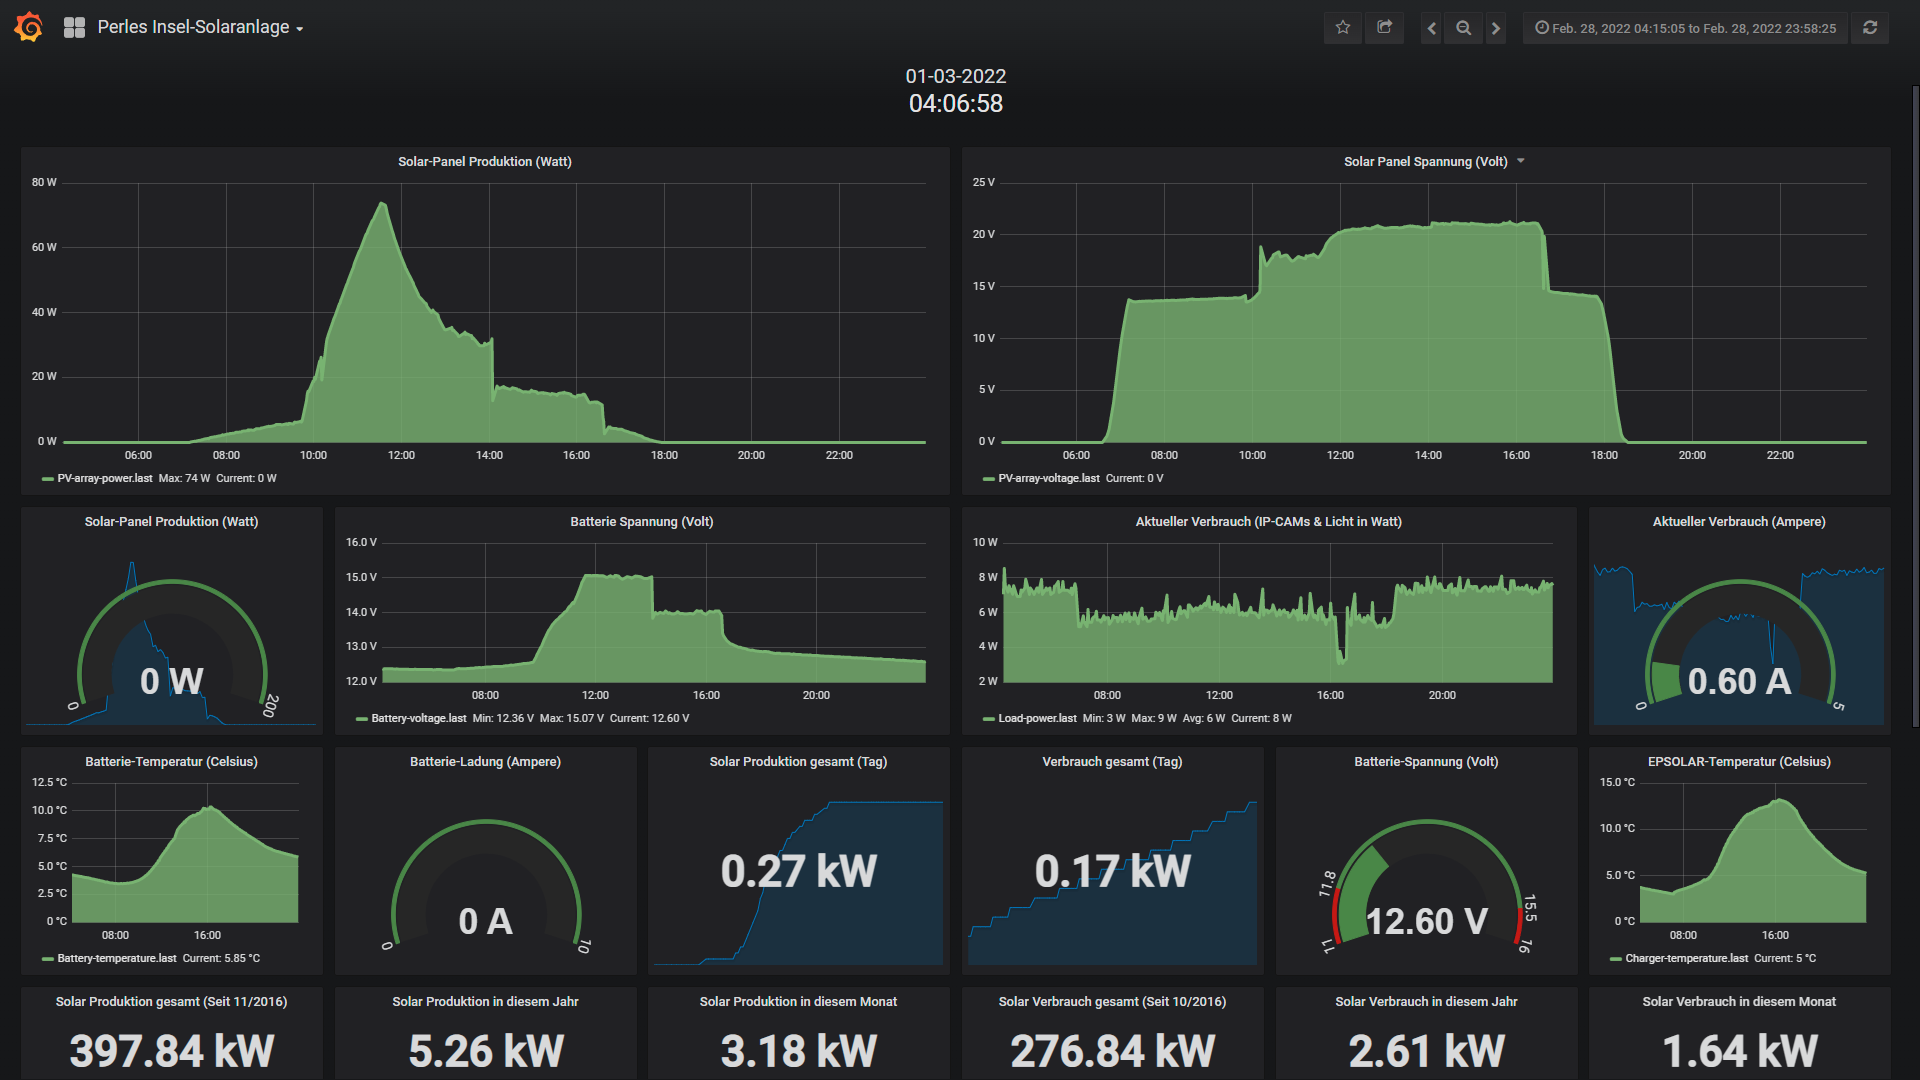Refresh the dashboard
The width and height of the screenshot is (1920, 1080).
(1870, 28)
